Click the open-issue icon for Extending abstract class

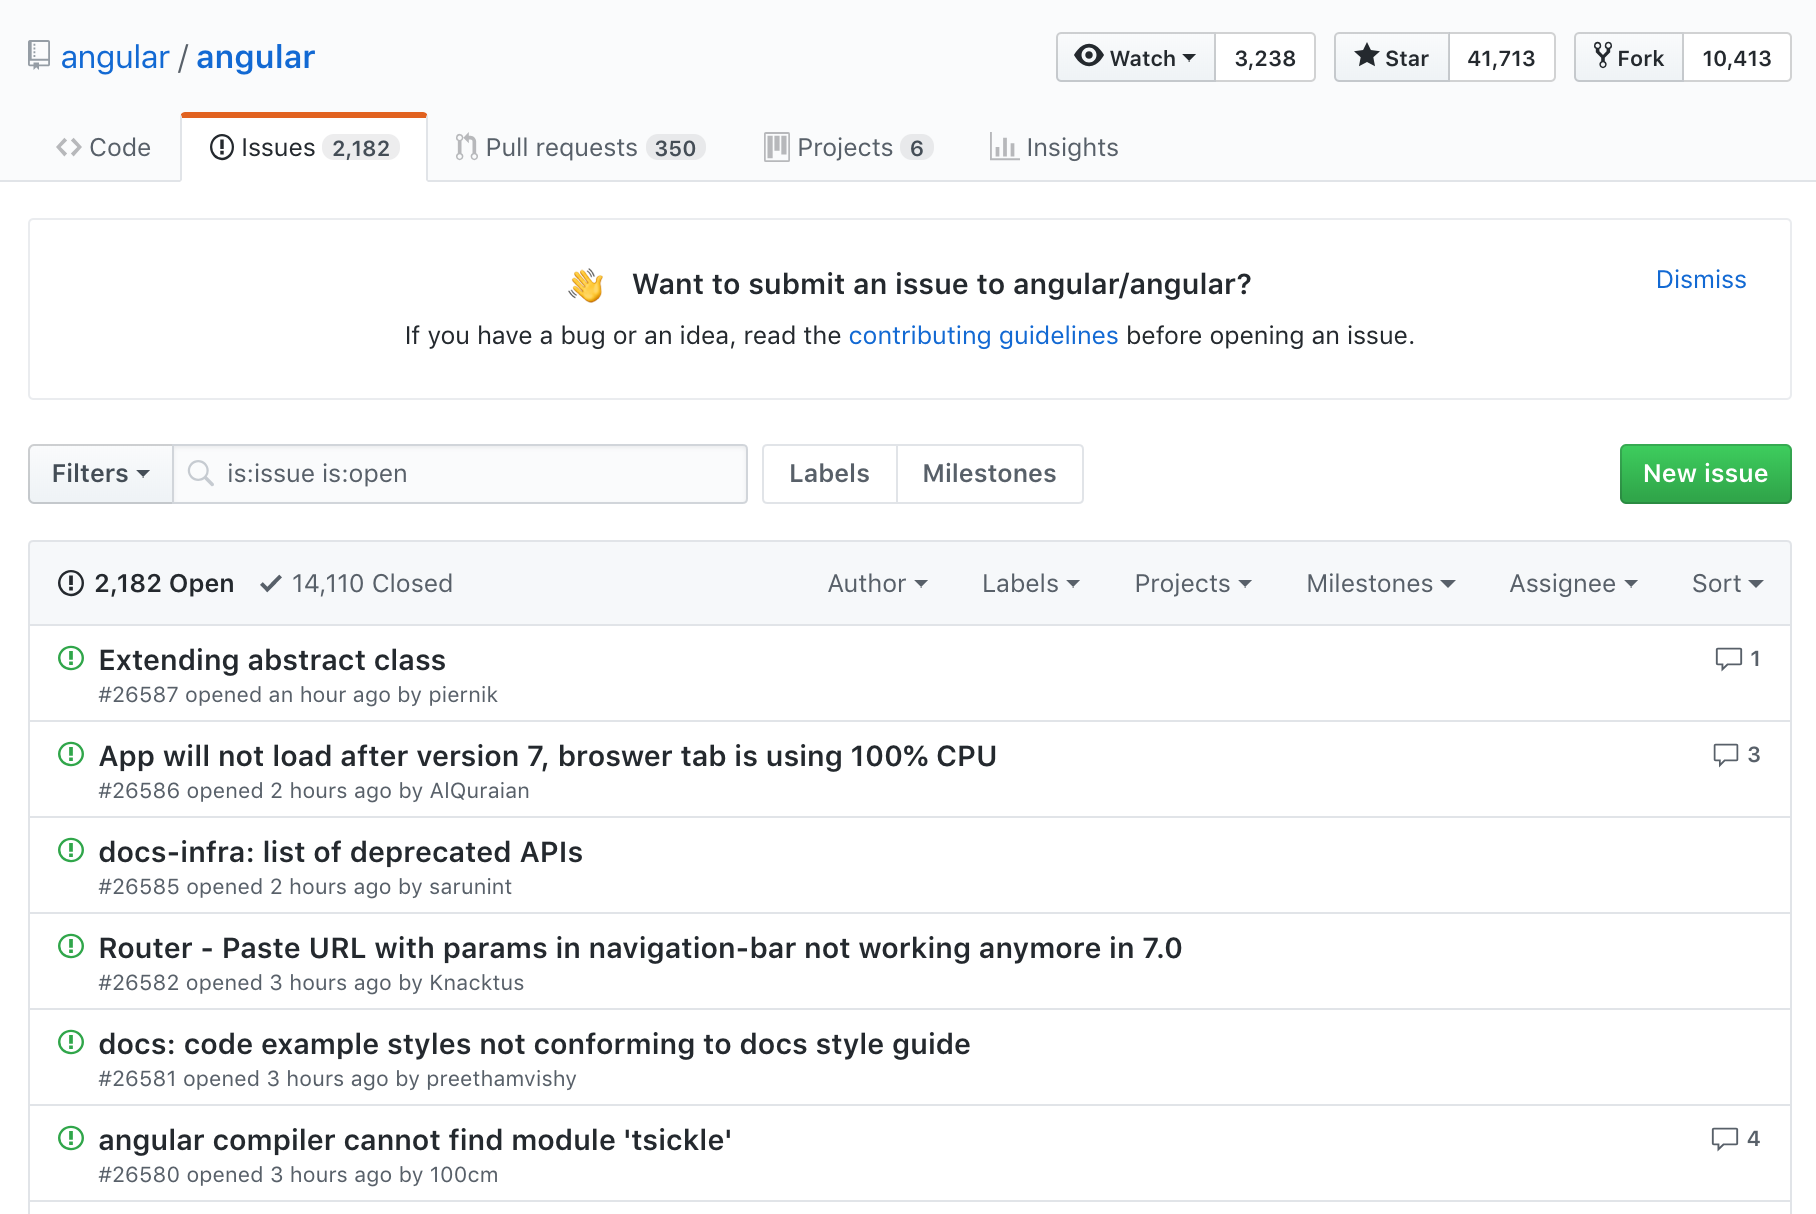point(71,658)
